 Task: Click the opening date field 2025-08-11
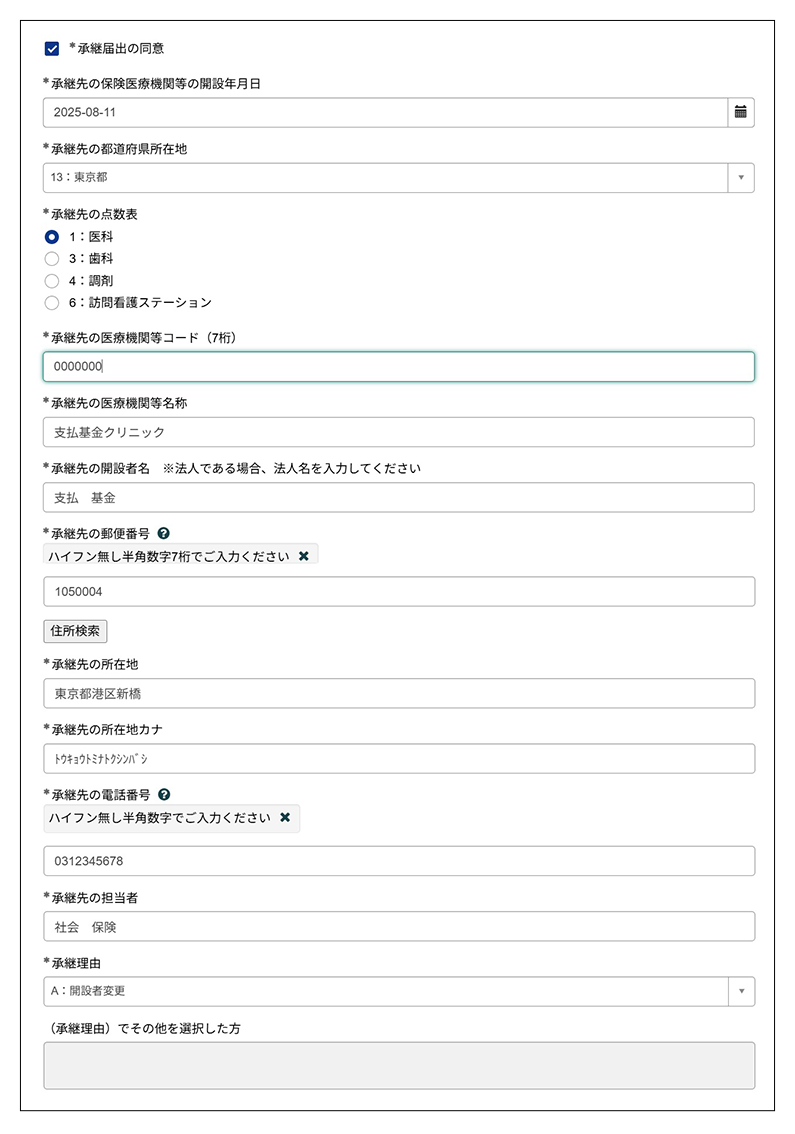pyautogui.click(x=385, y=112)
